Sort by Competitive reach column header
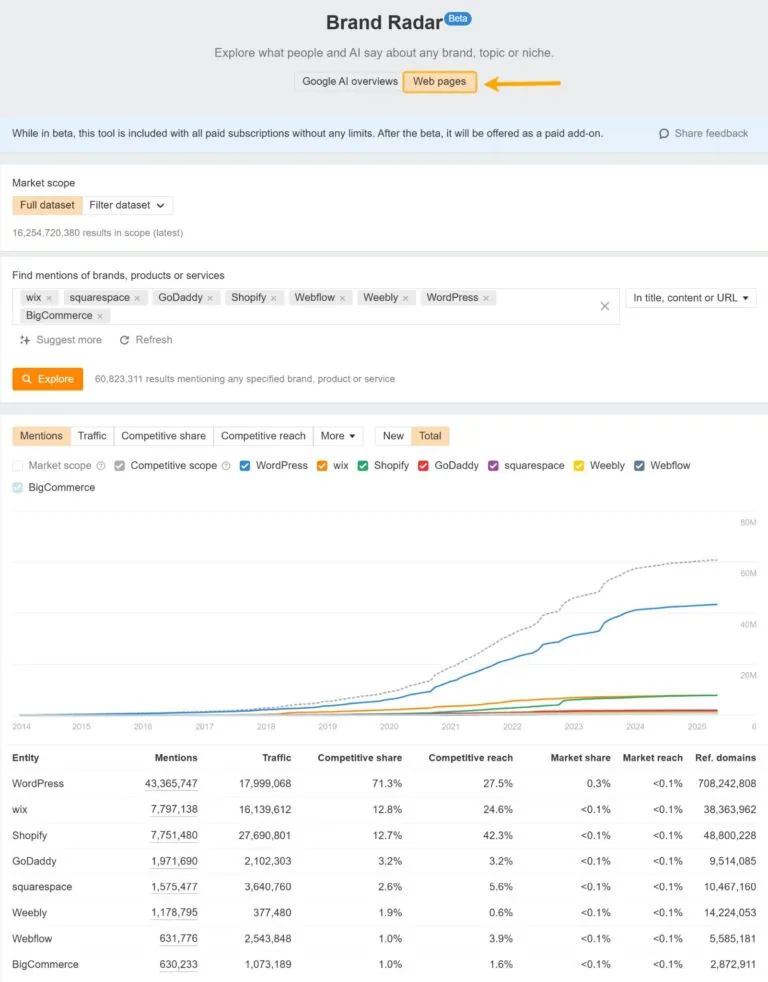Screen dimensions: 768x982 [x=470, y=758]
